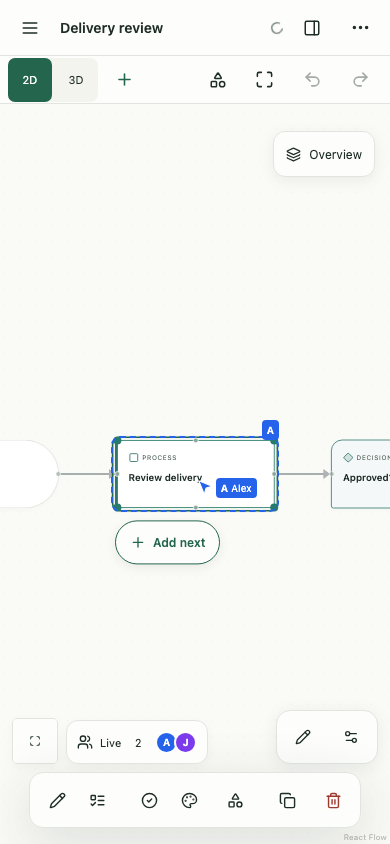Open the hamburger menu
Screen dimensions: 390x844
tap(30, 28)
